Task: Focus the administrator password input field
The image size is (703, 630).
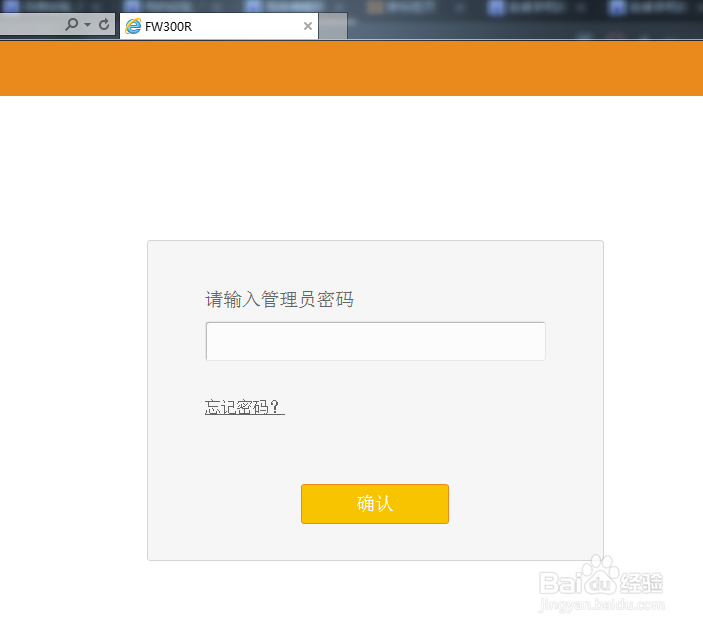Action: coord(375,341)
